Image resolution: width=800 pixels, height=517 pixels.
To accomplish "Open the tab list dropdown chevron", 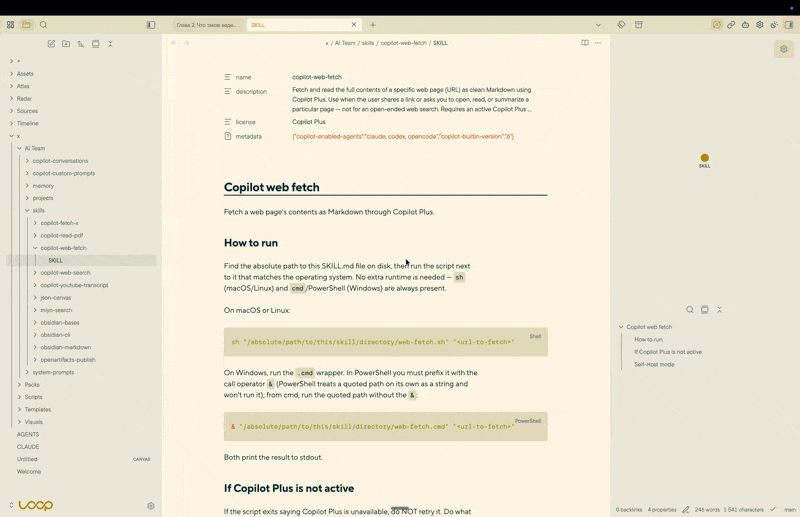I will click(598, 24).
